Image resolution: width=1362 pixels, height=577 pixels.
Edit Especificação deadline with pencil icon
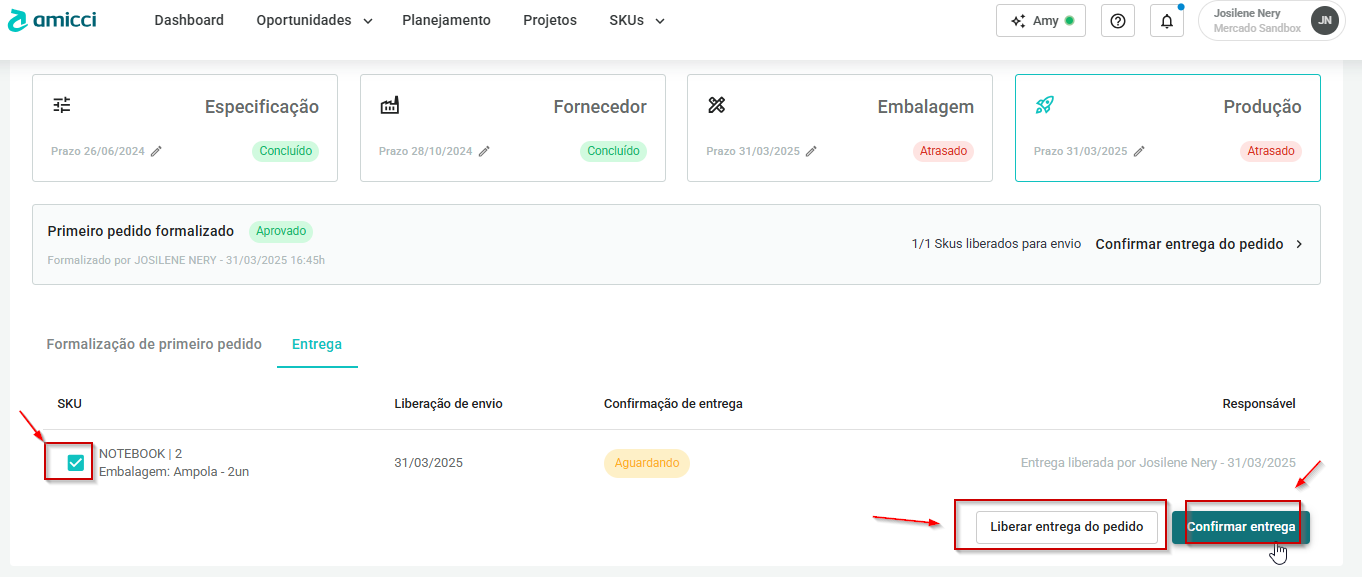[157, 152]
